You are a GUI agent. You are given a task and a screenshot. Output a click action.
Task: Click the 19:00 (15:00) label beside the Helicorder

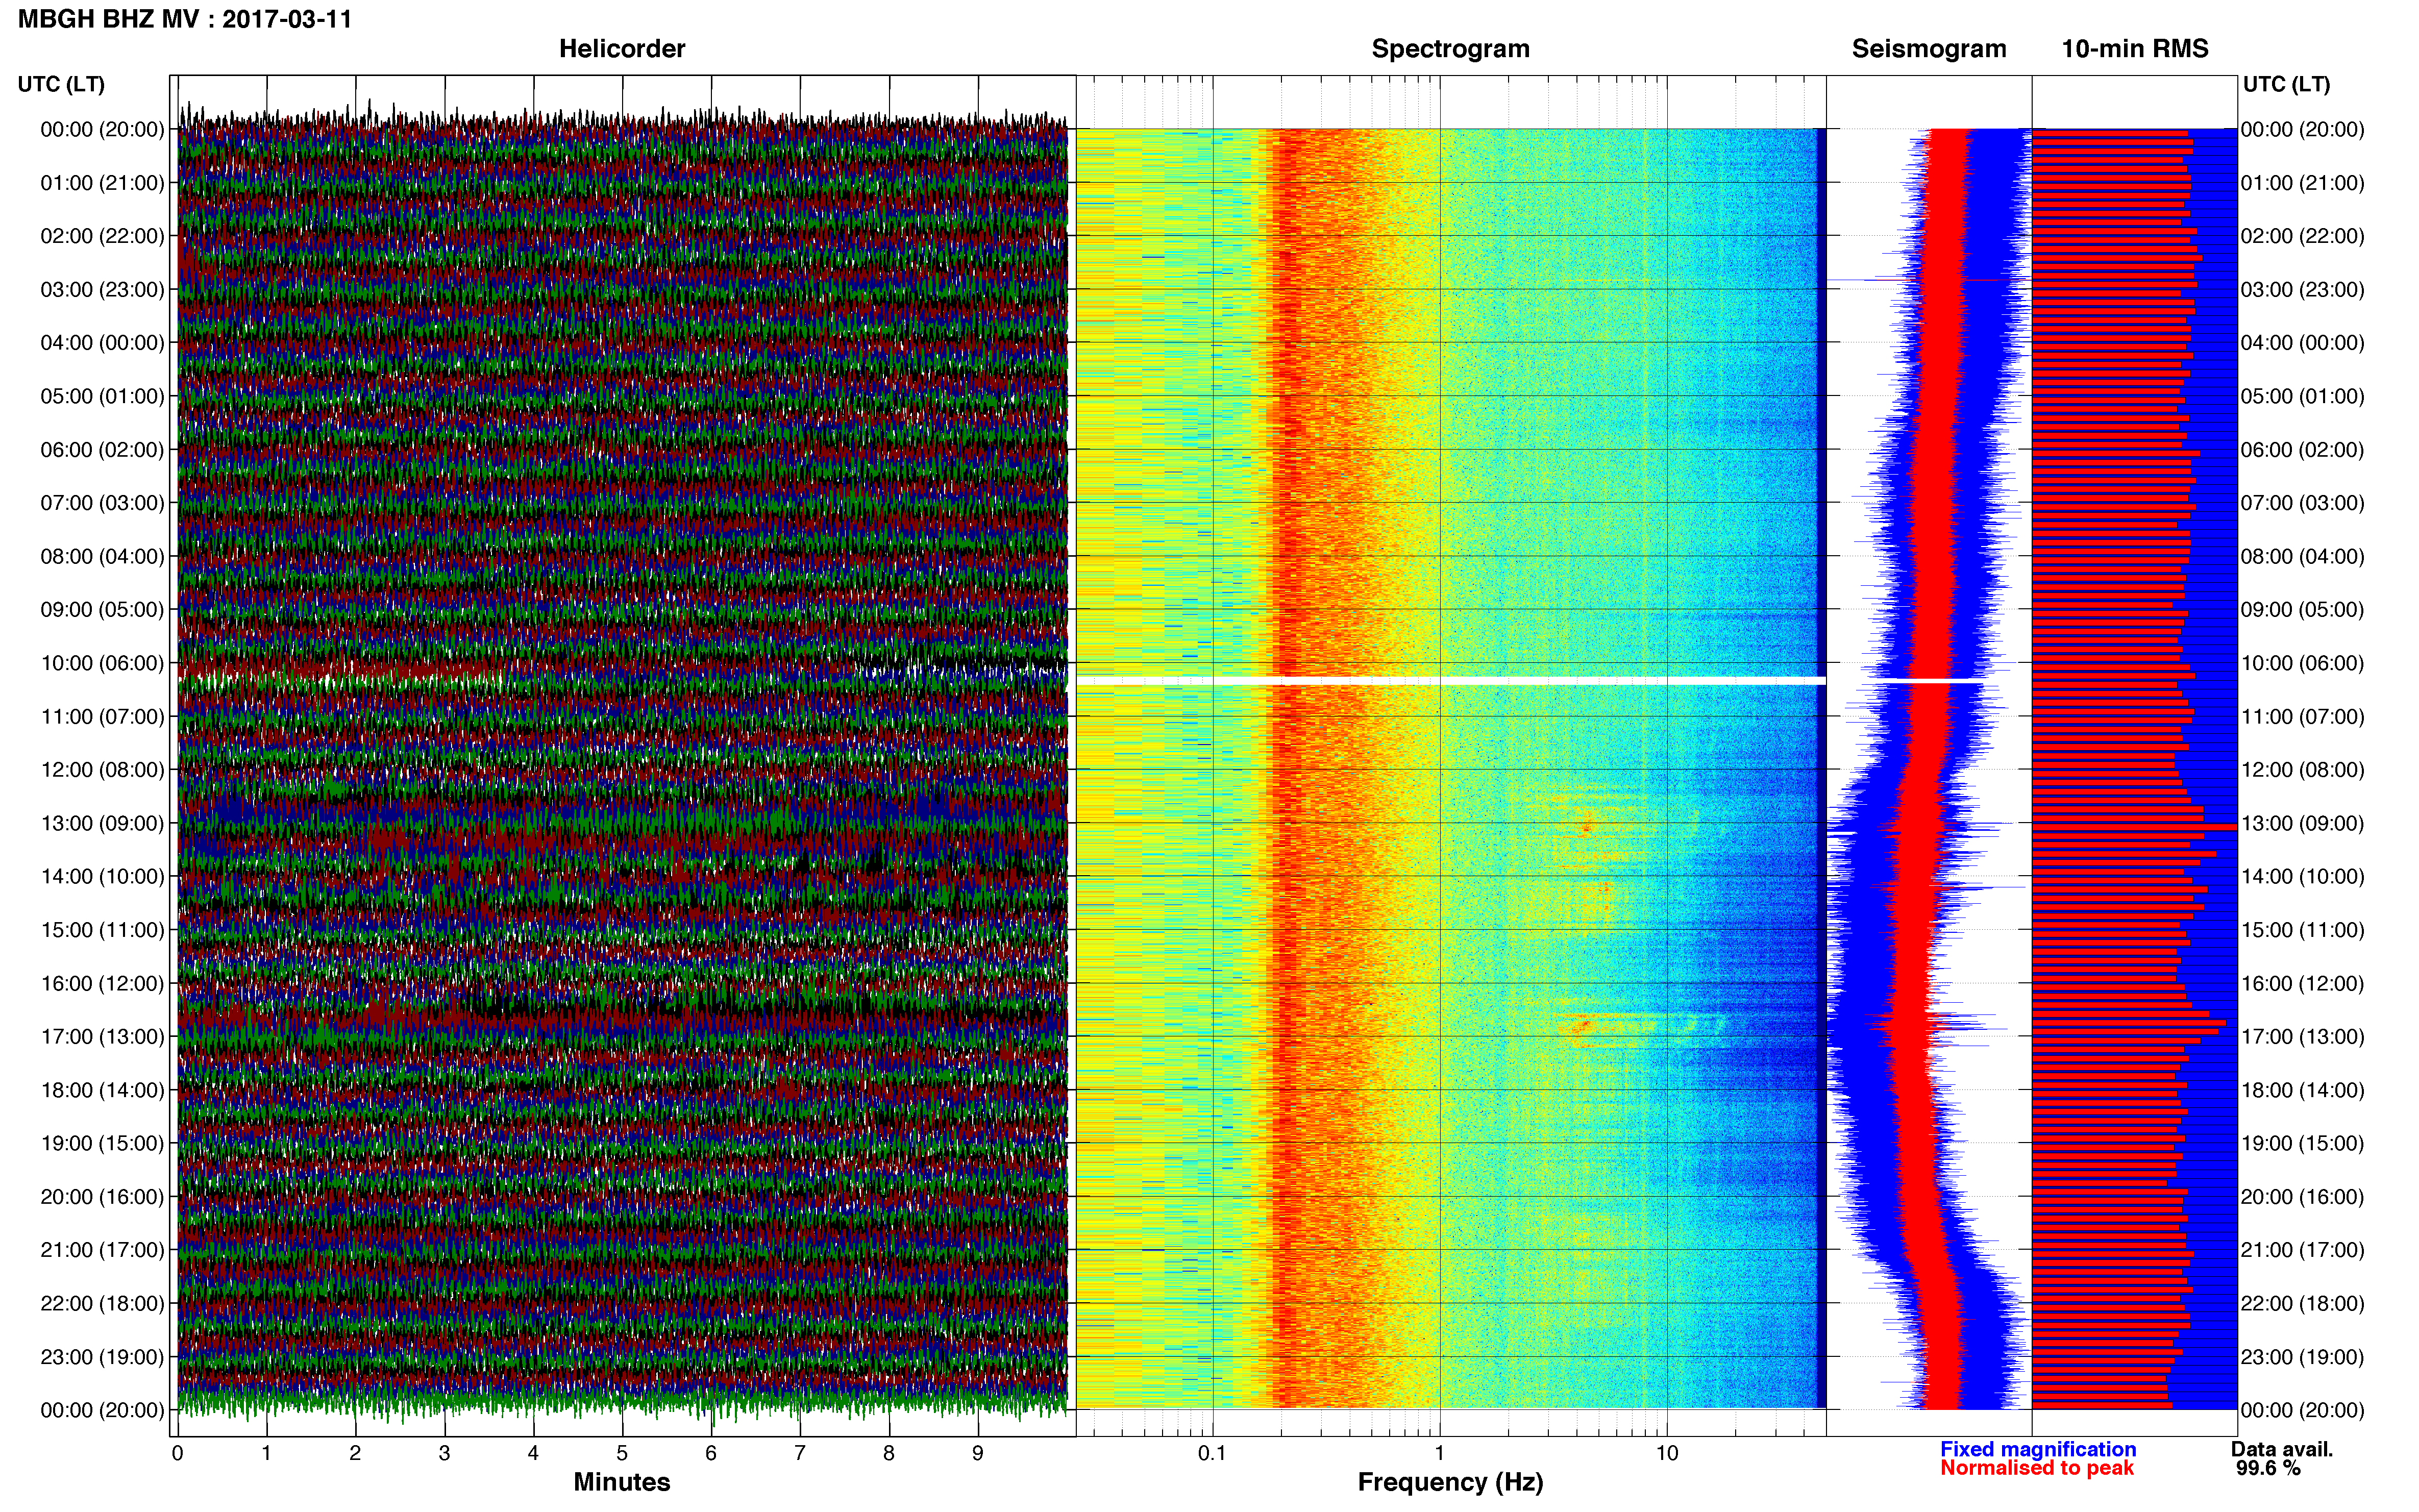[x=102, y=1144]
